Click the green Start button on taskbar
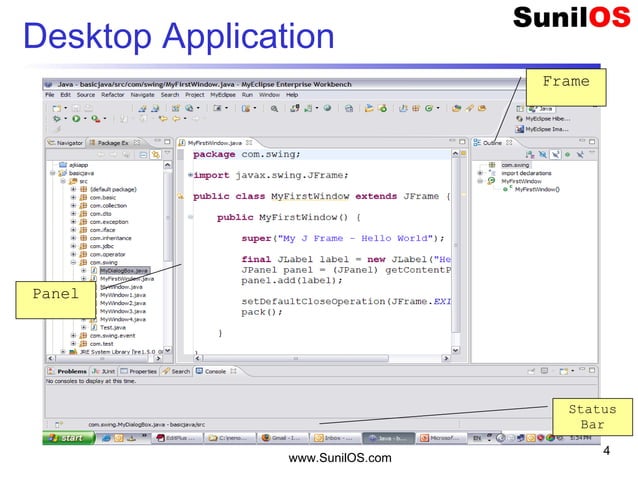 point(68,438)
